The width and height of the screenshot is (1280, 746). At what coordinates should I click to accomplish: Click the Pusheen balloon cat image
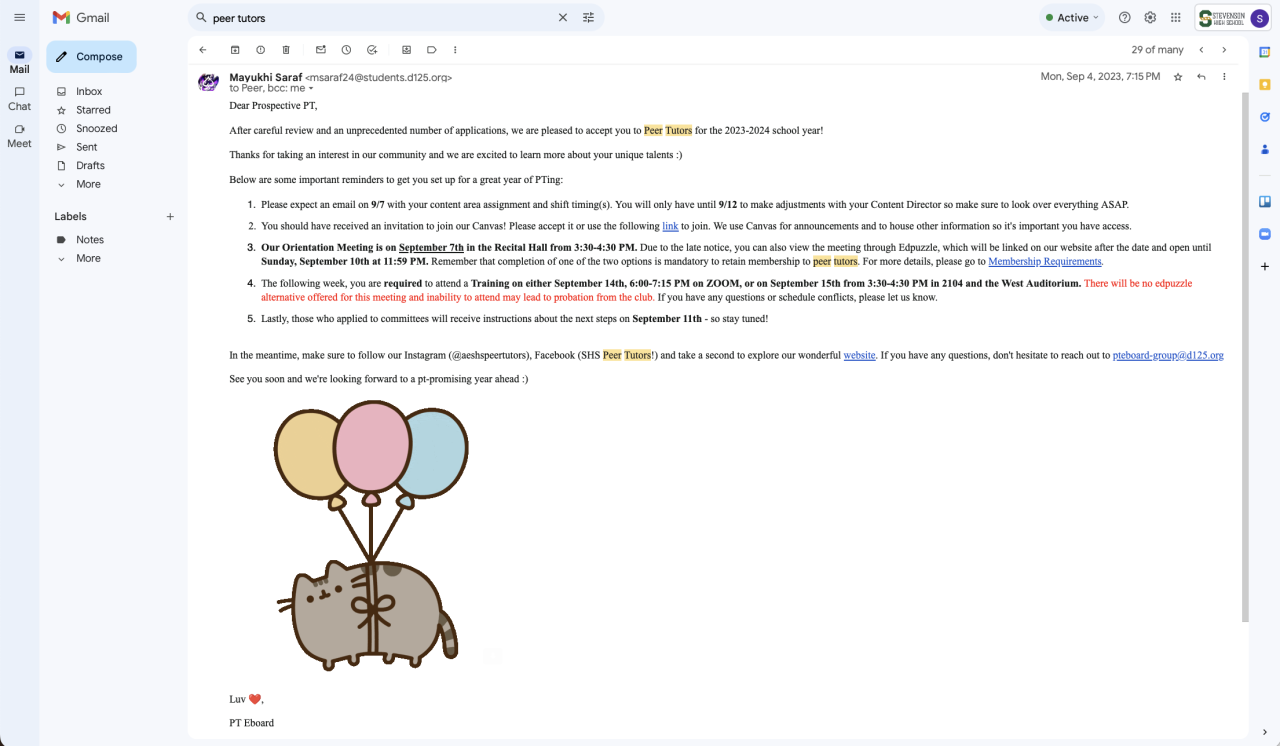[371, 536]
